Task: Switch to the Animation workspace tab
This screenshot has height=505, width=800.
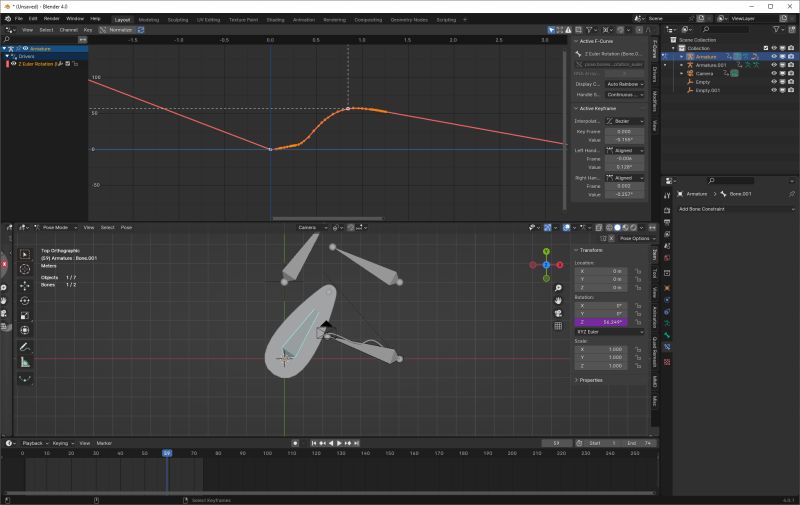Action: pyautogui.click(x=304, y=20)
